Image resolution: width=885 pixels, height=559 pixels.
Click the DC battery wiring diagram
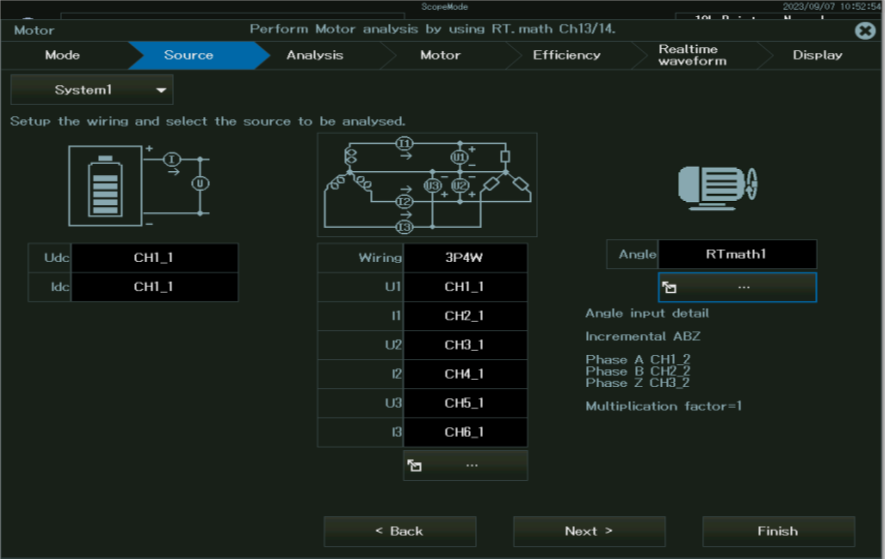click(x=139, y=185)
